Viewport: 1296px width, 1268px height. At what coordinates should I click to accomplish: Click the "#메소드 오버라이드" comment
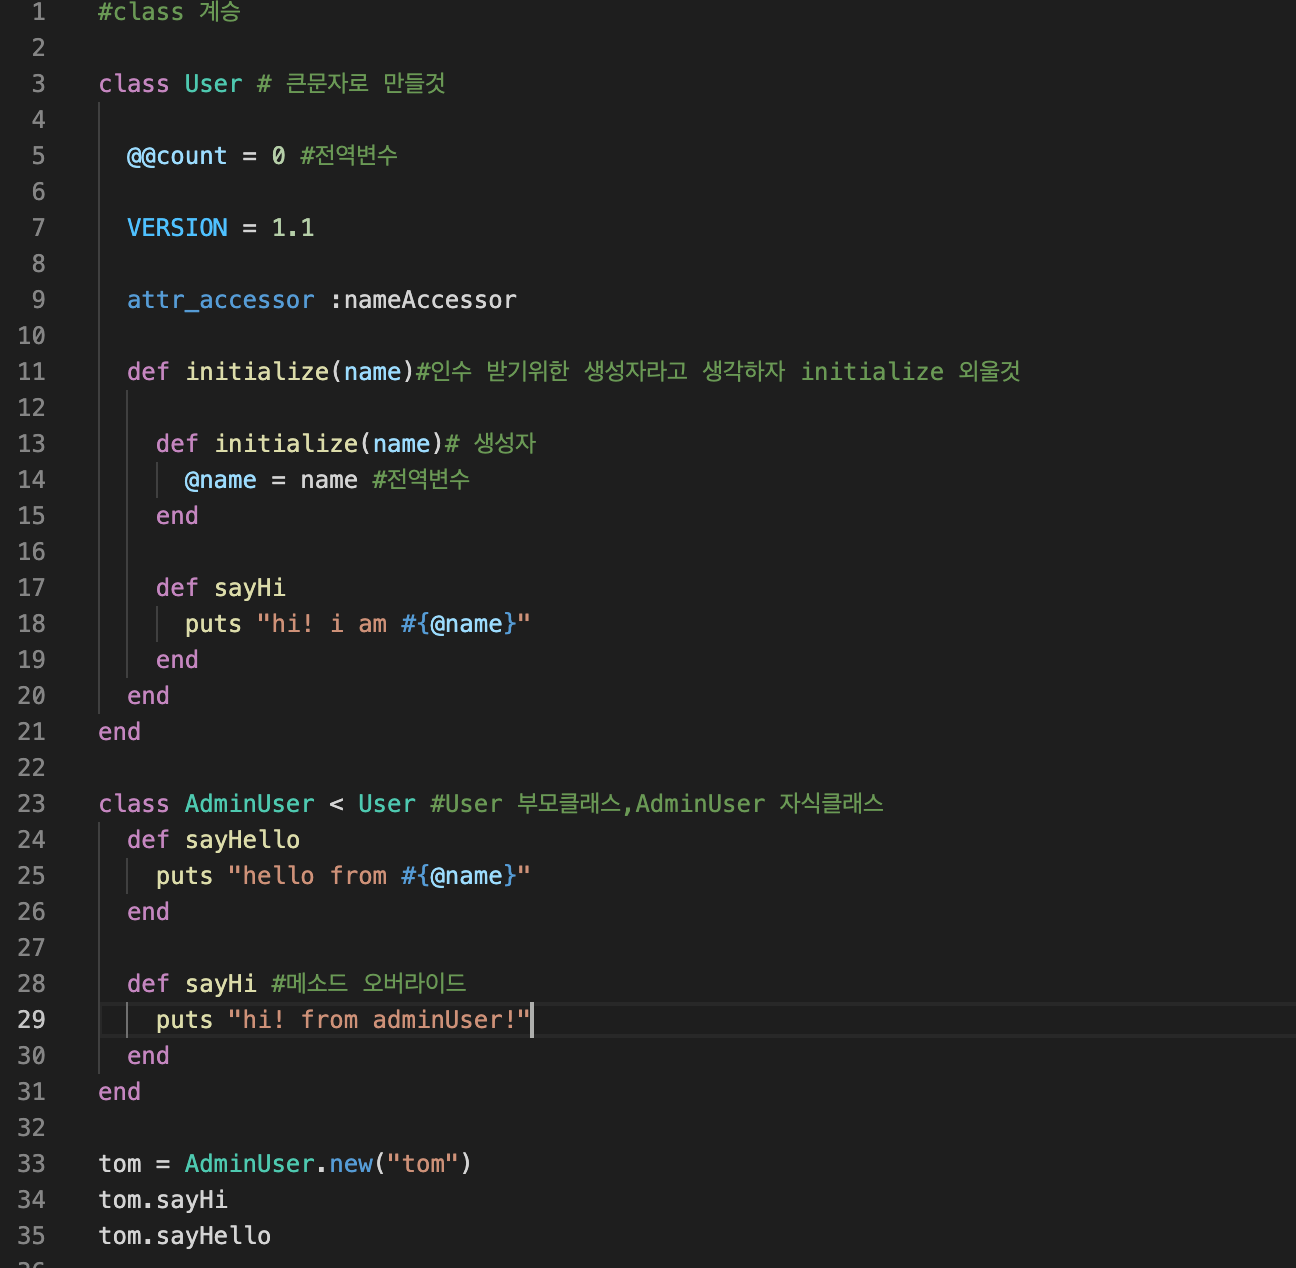coord(369,984)
